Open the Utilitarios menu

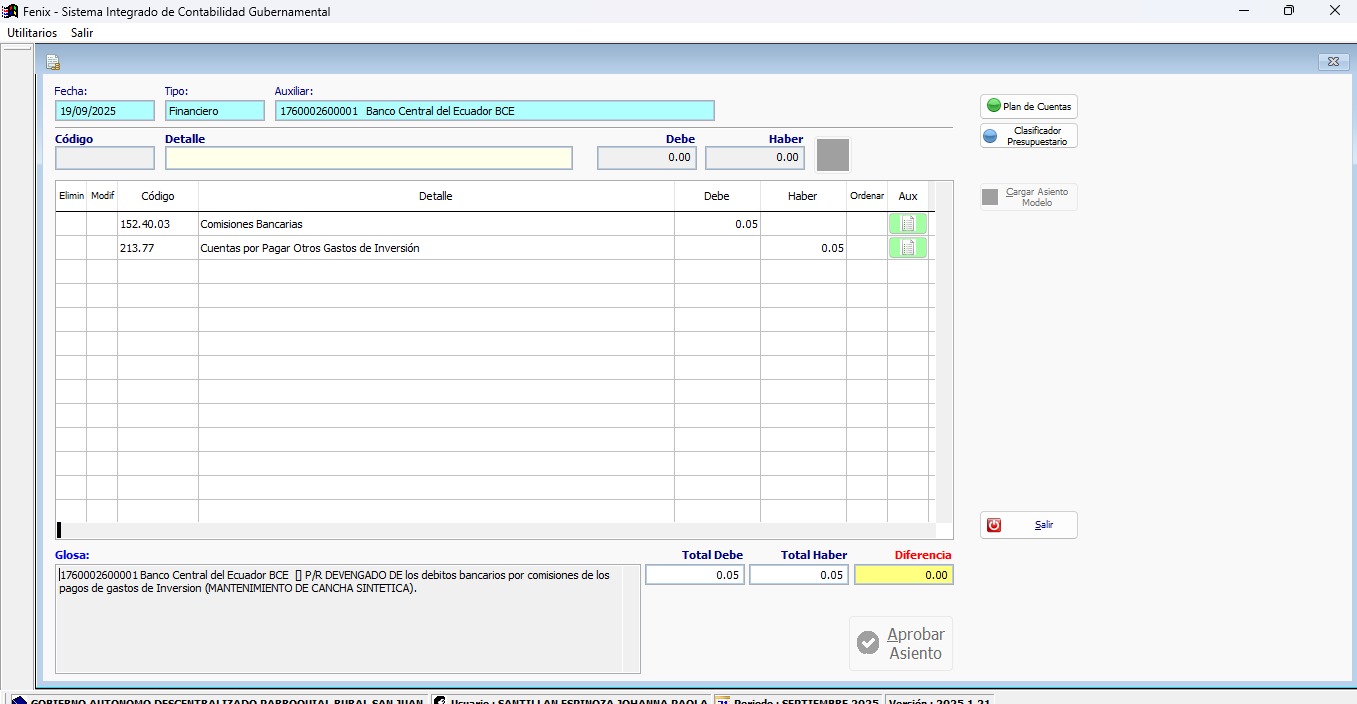32,32
